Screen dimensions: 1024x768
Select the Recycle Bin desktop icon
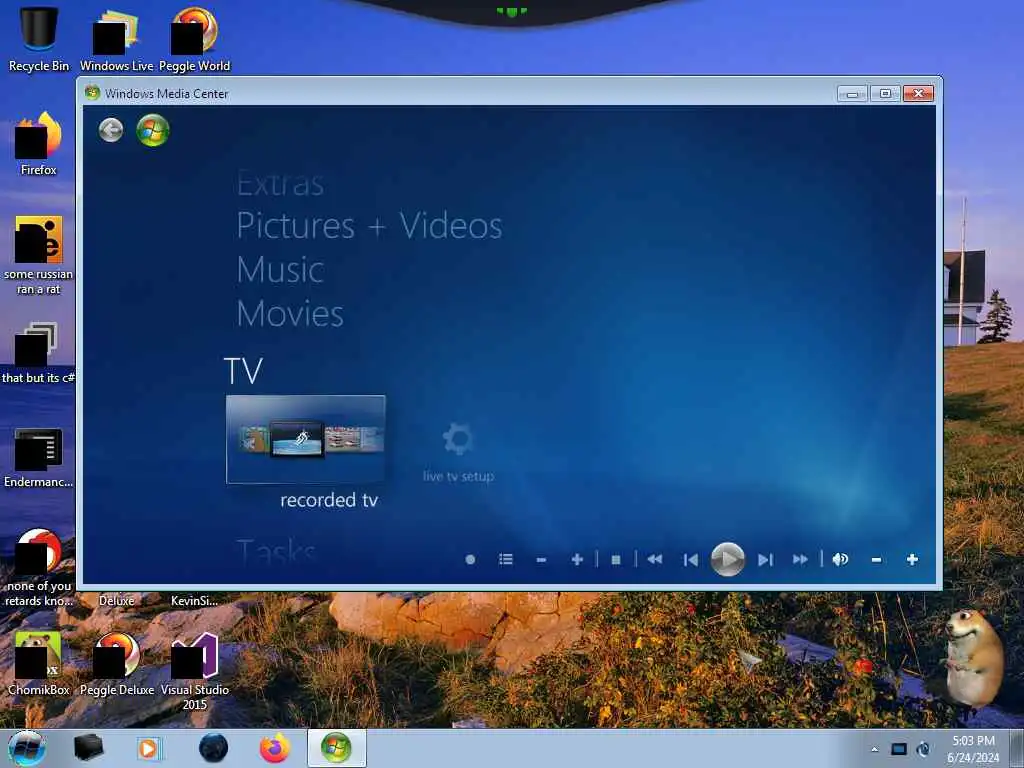point(39,39)
